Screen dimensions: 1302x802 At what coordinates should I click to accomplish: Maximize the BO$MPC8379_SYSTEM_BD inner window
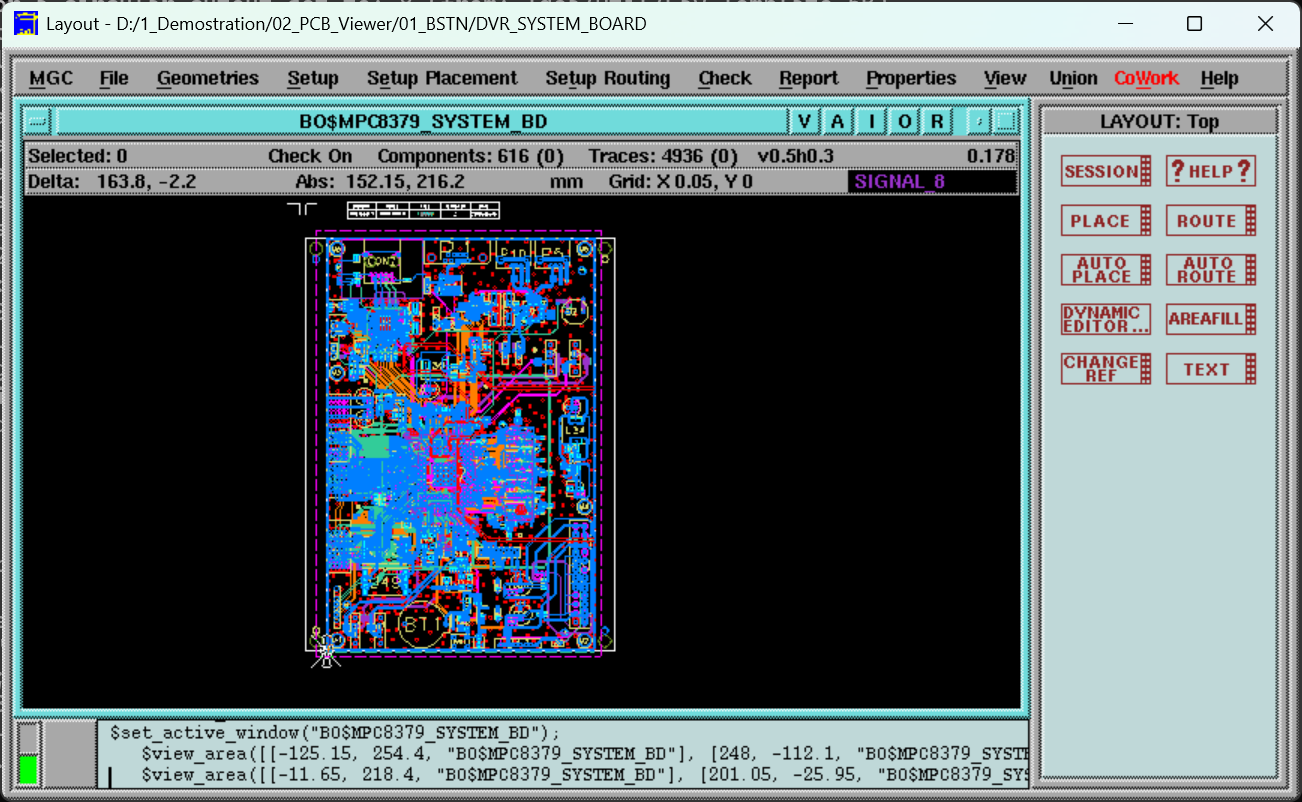1006,122
